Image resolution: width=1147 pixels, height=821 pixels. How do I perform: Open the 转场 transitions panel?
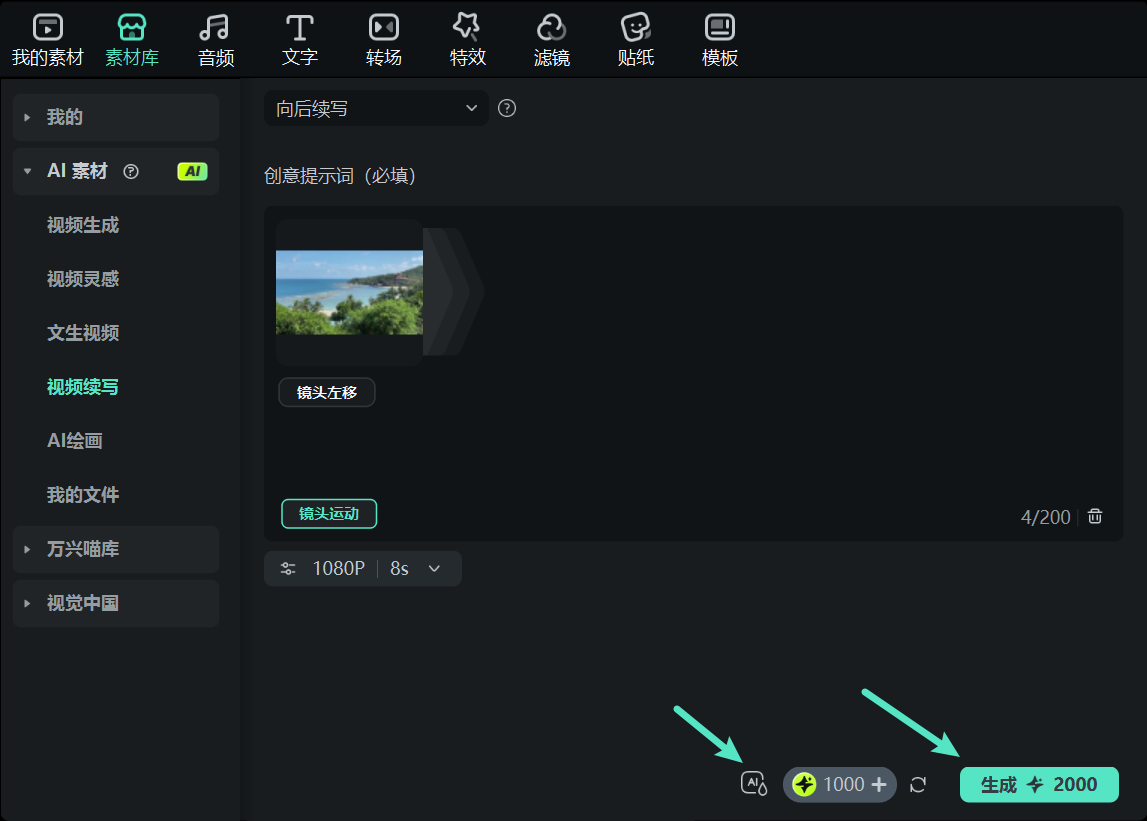point(384,38)
